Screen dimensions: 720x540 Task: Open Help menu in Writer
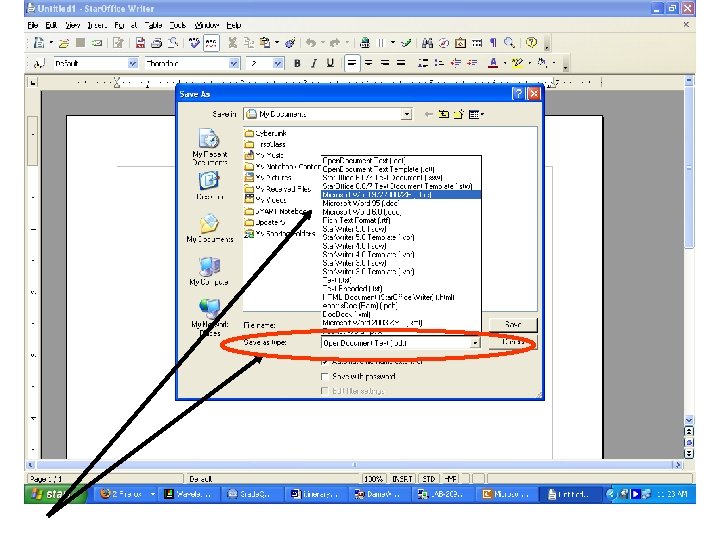click(x=234, y=25)
